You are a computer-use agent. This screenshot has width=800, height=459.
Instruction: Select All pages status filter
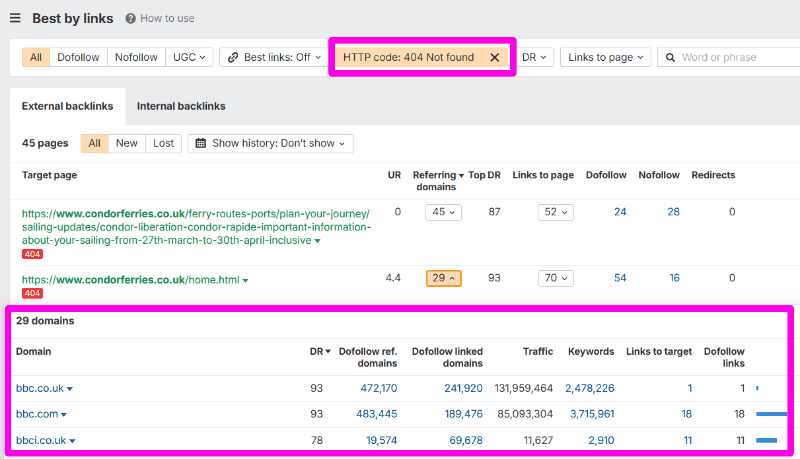94,143
